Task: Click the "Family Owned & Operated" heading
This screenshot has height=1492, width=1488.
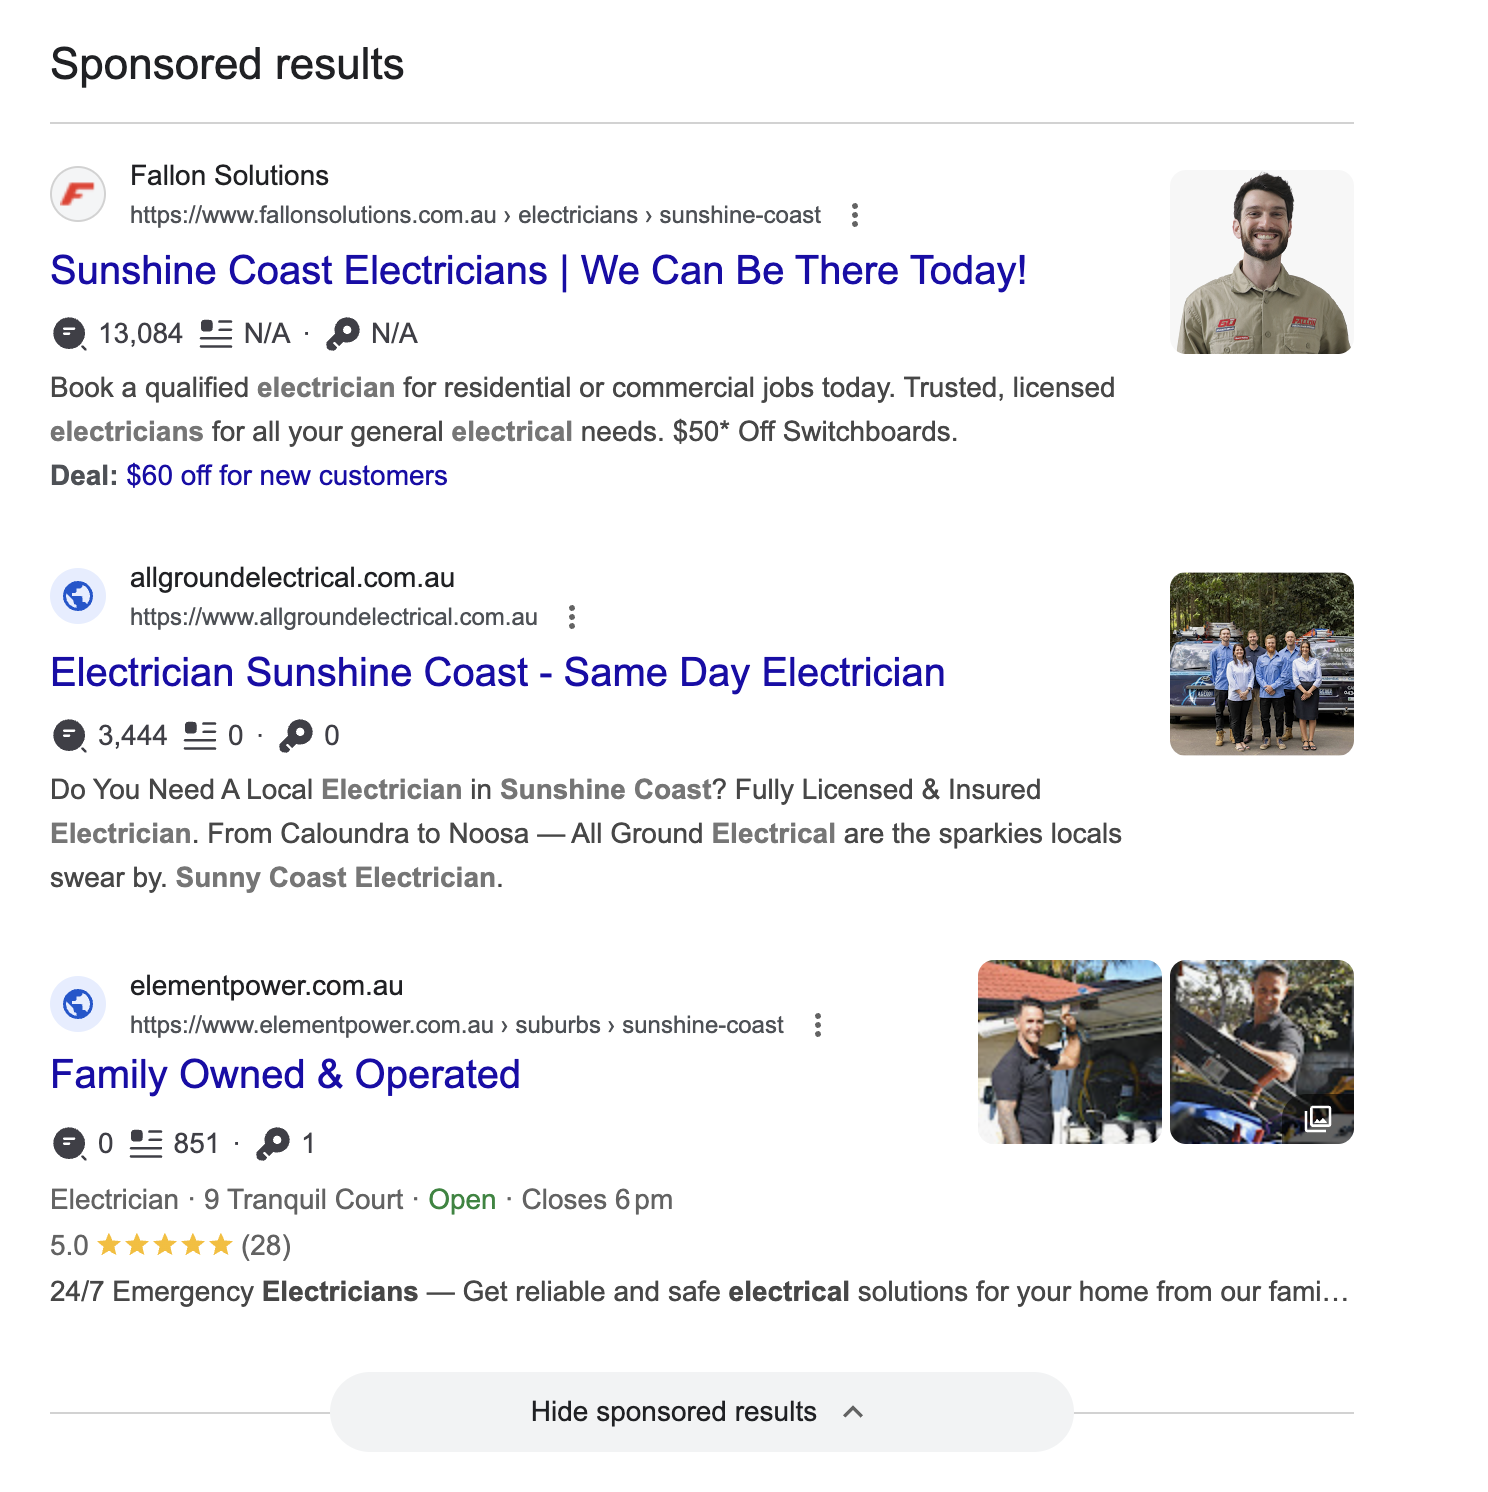Action: coord(285,1075)
